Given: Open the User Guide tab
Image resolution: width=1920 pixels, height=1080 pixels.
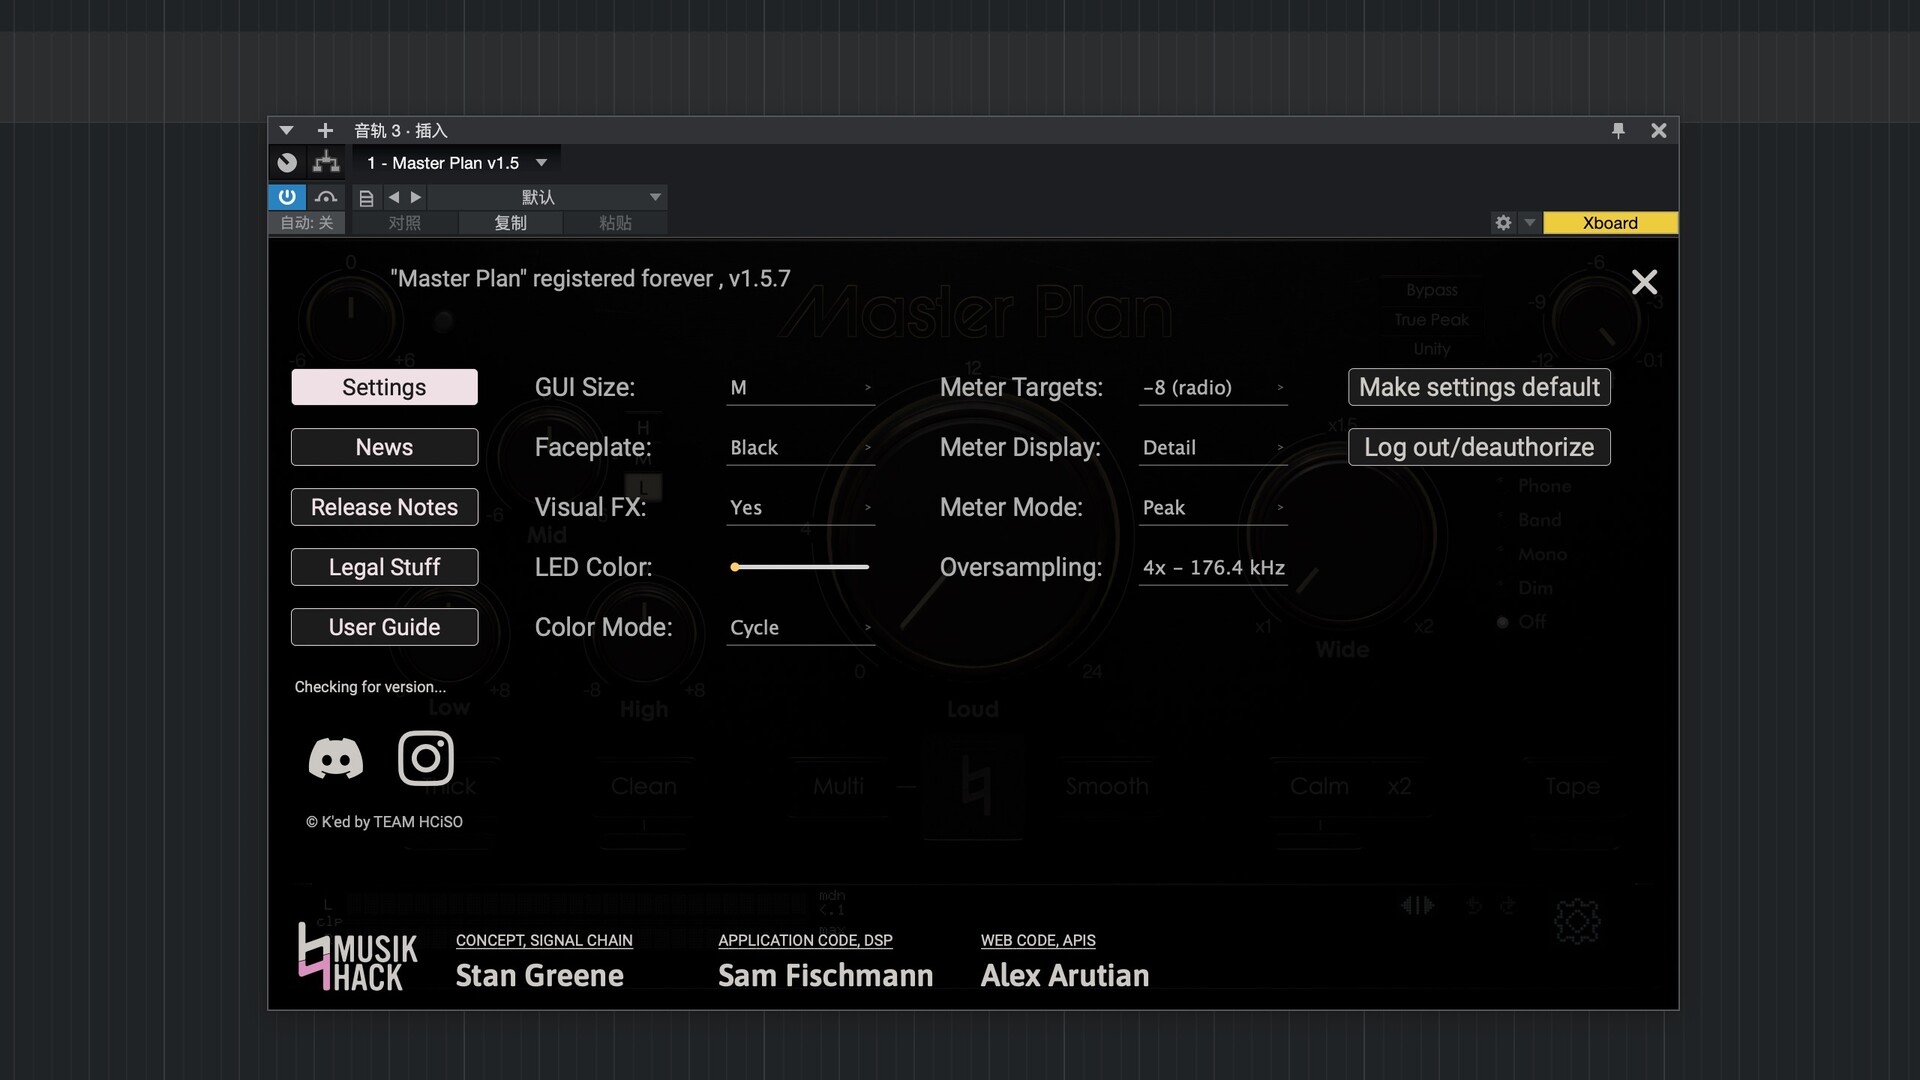Looking at the screenshot, I should click(384, 627).
